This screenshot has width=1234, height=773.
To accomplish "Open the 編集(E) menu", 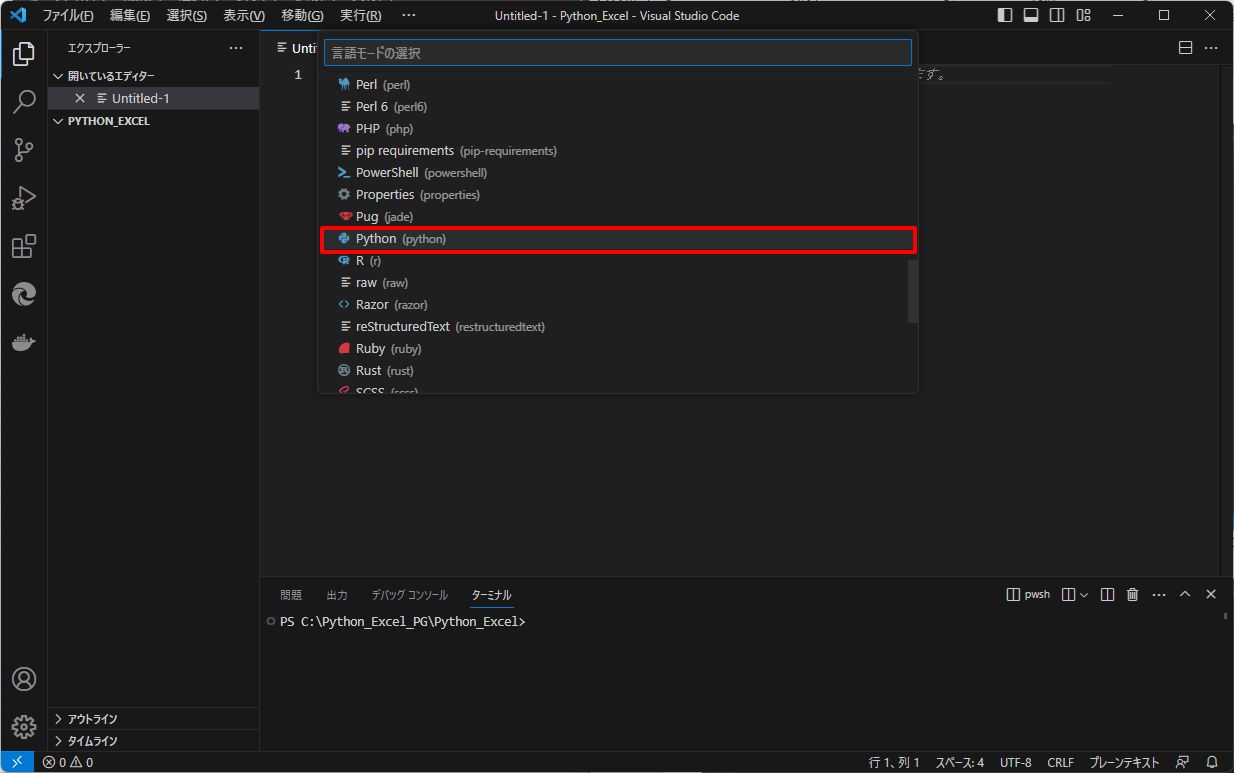I will coord(130,15).
